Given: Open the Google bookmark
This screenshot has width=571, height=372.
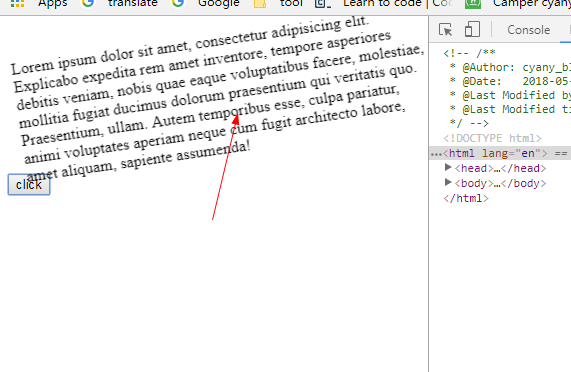Looking at the screenshot, I should pyautogui.click(x=206, y=4).
